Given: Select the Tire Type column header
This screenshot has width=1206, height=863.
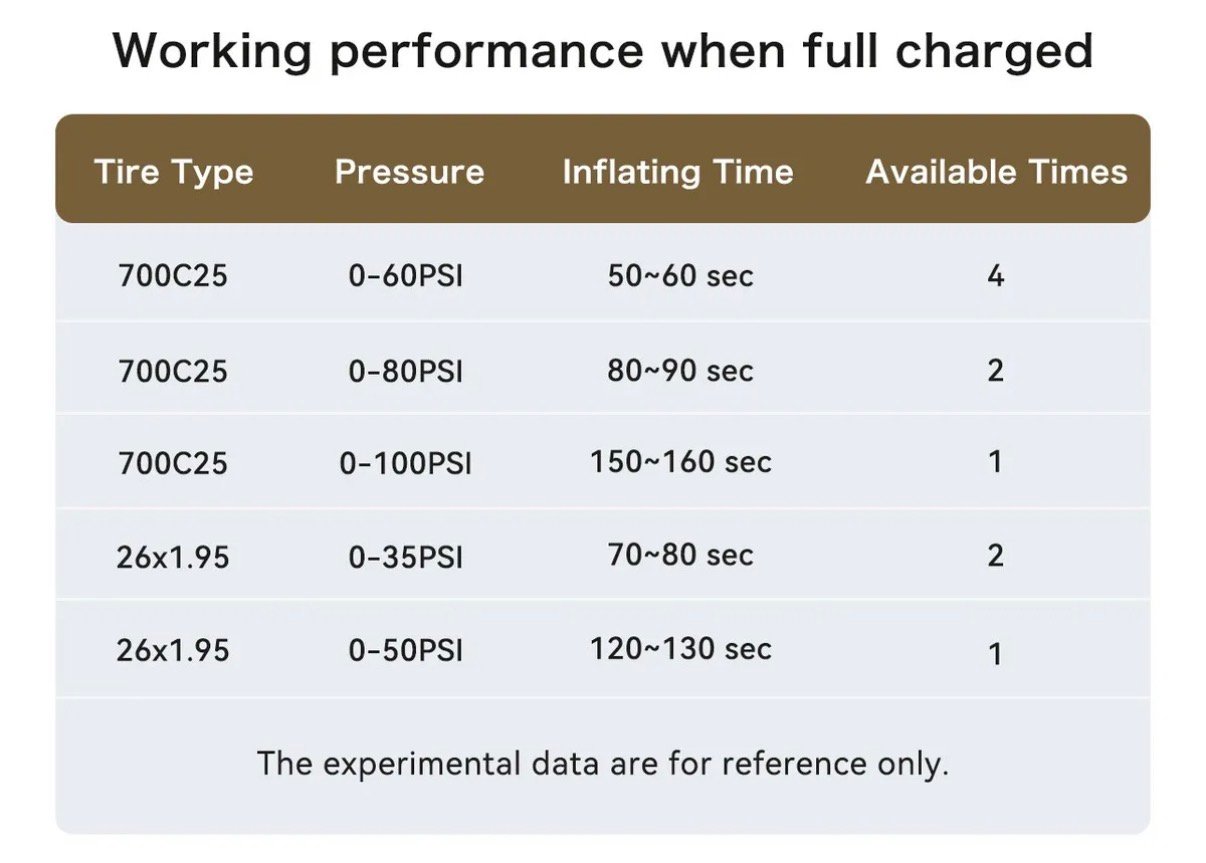Looking at the screenshot, I should click(174, 172).
